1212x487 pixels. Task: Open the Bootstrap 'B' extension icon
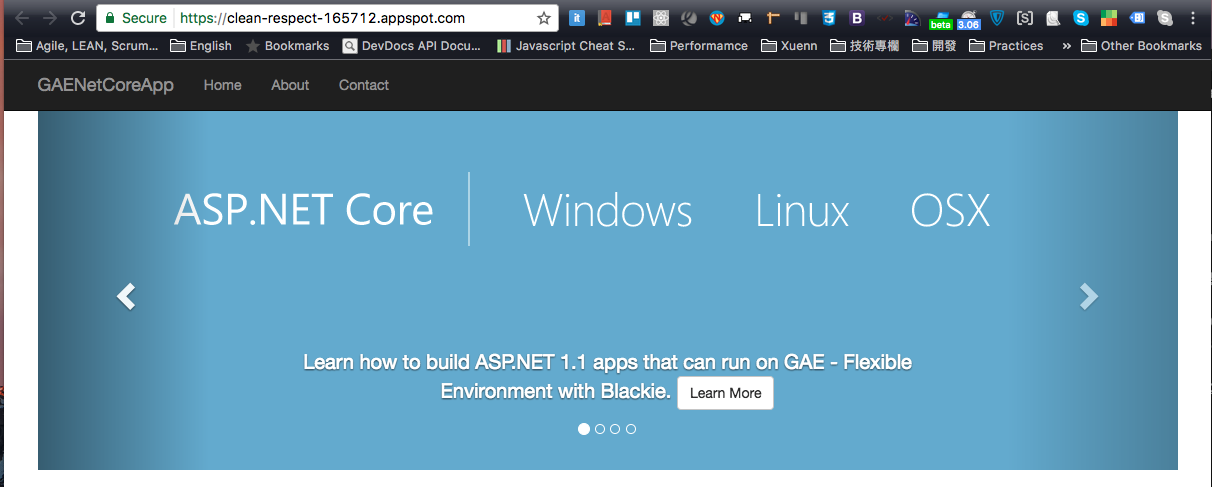tap(857, 18)
